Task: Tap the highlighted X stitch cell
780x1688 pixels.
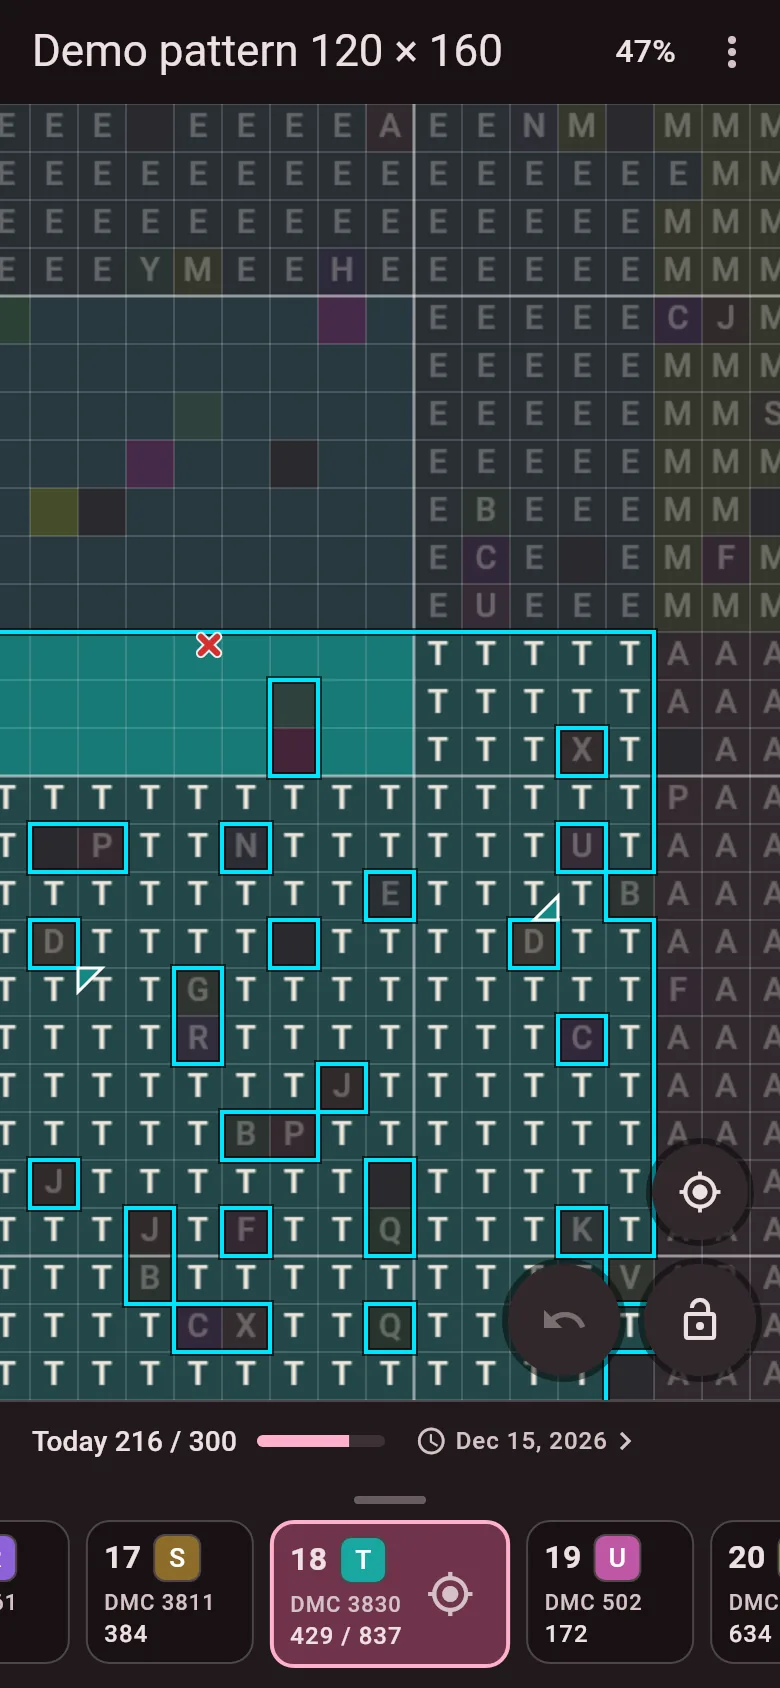Action: [582, 751]
